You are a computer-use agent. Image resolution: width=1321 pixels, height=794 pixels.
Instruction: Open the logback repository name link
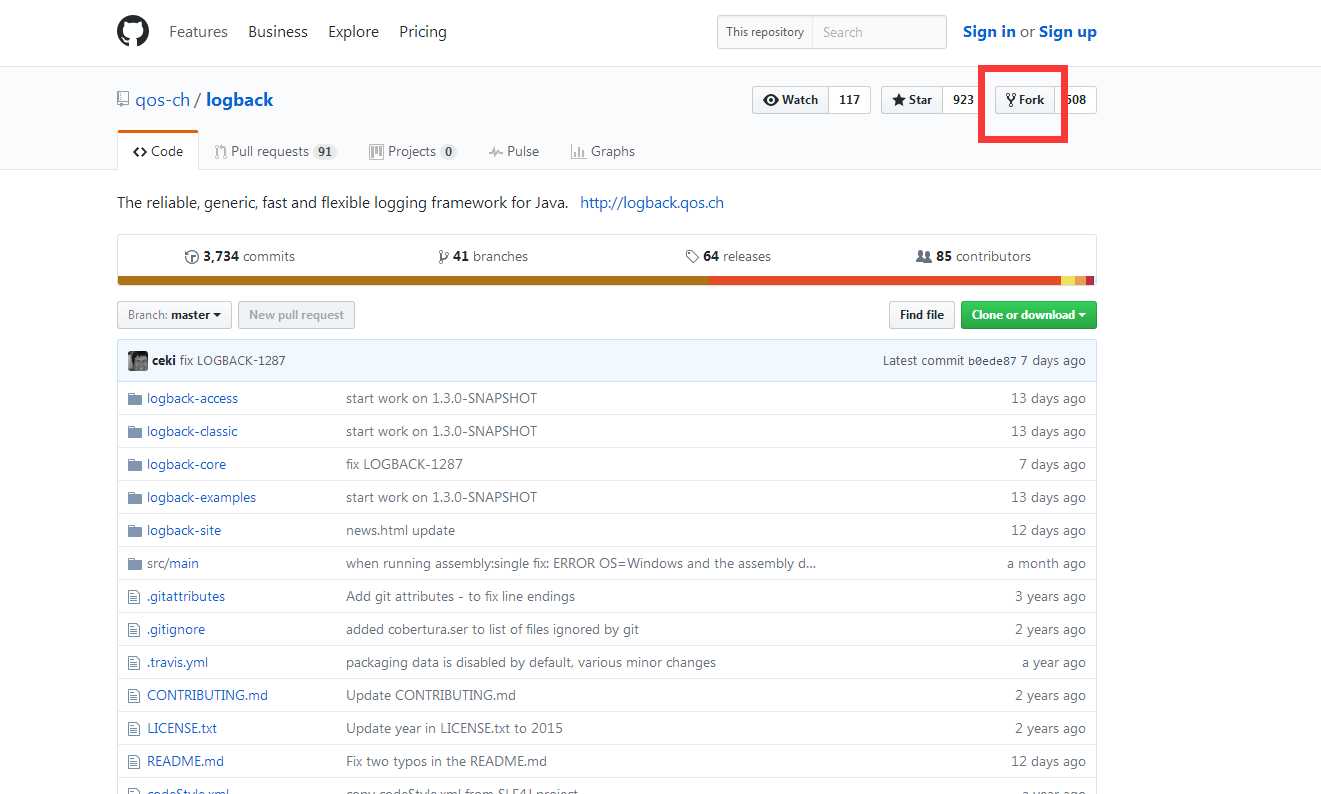click(240, 100)
